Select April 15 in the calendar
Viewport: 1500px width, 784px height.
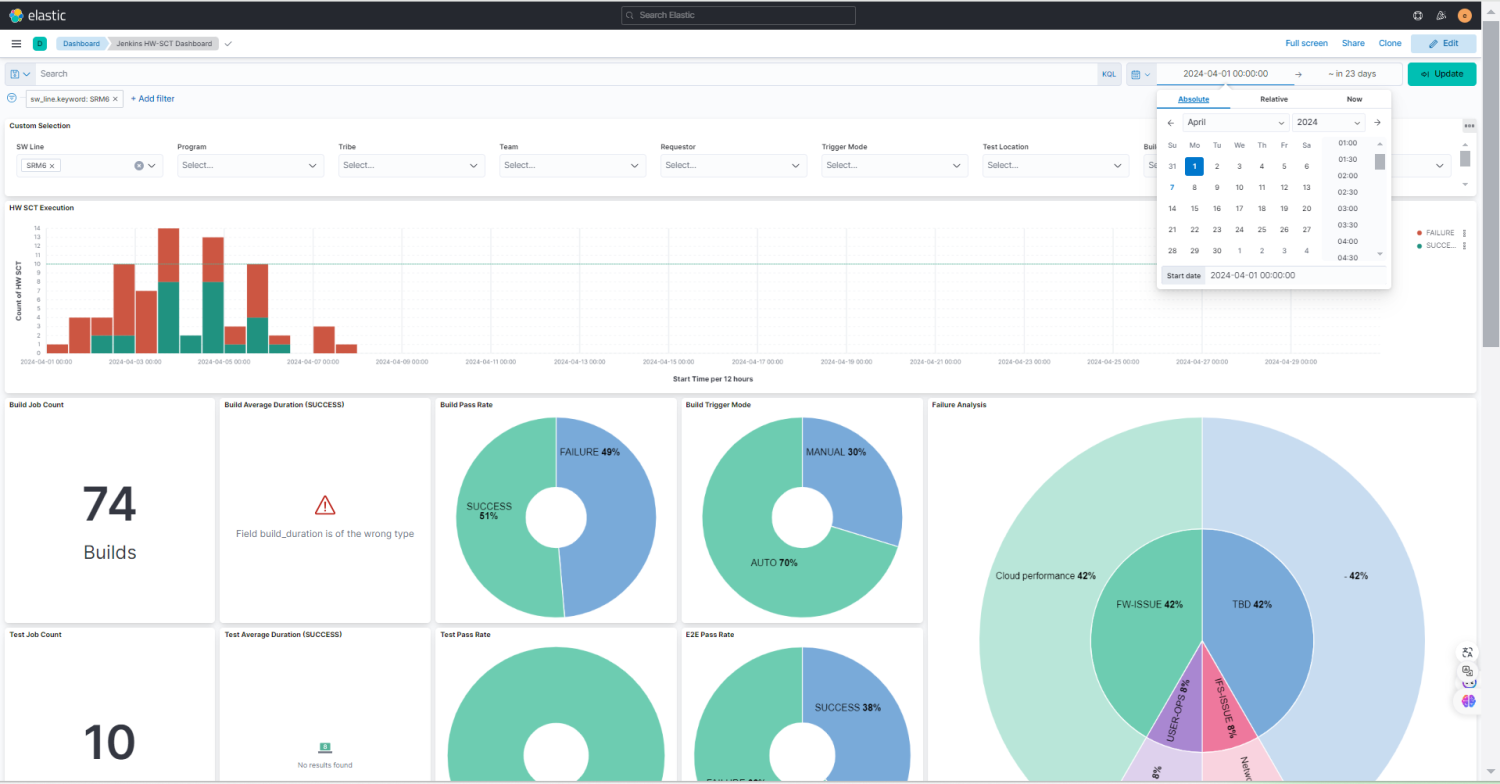(1194, 208)
